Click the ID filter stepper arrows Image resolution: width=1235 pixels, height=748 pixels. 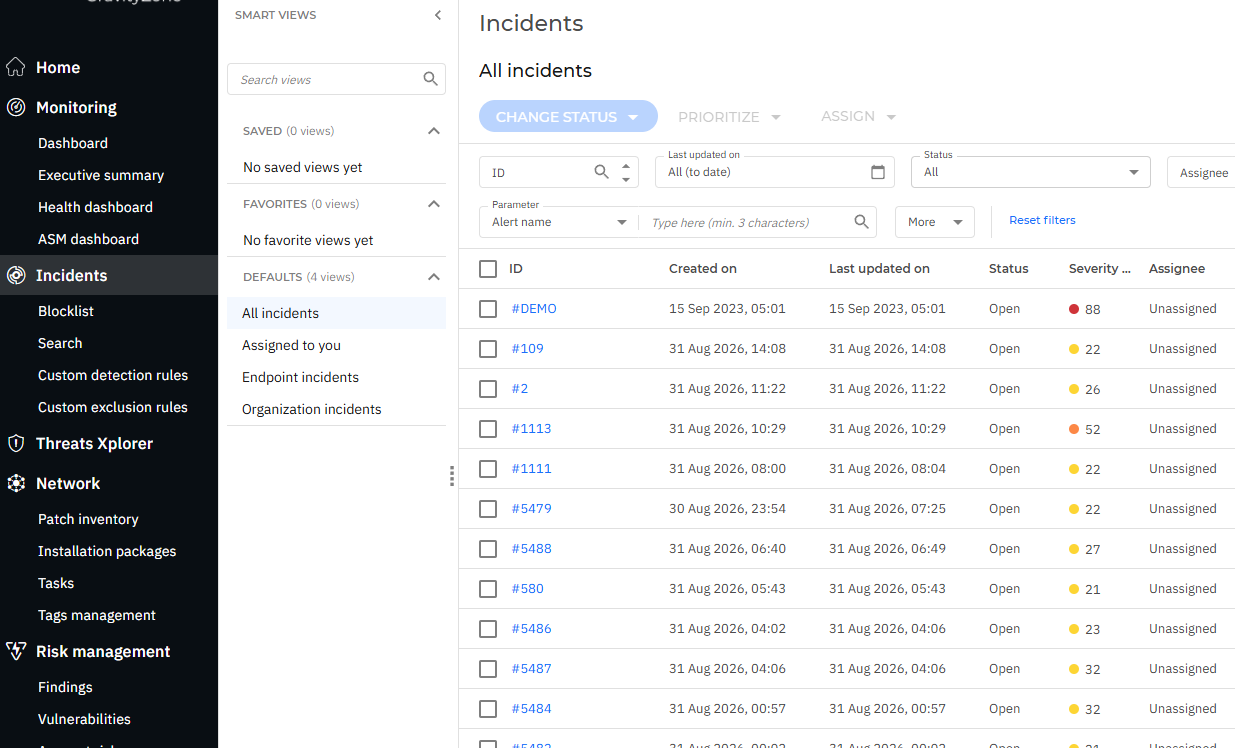click(626, 172)
